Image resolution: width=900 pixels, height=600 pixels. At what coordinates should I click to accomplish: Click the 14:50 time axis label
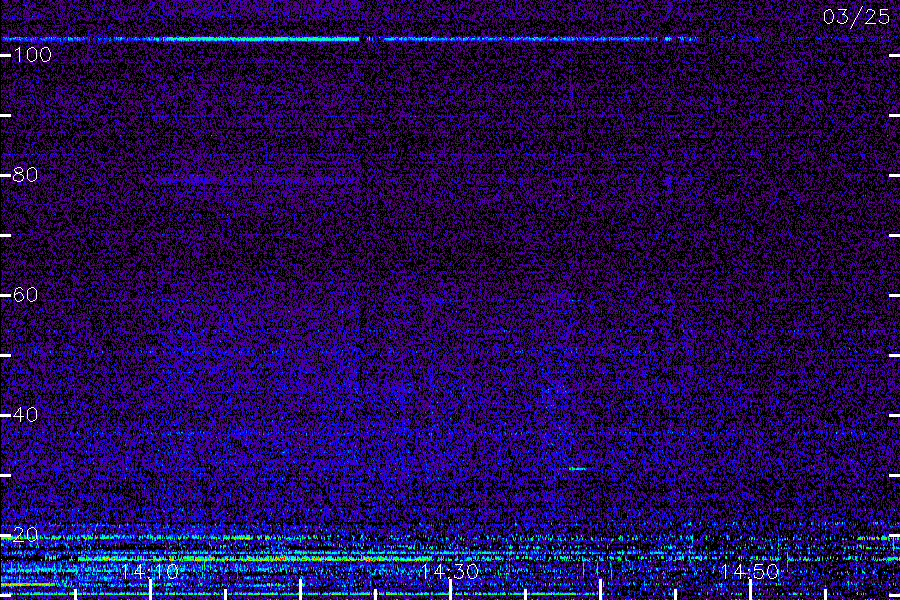coord(750,571)
